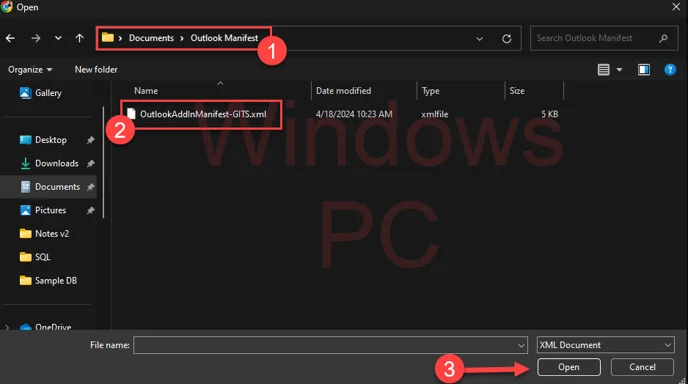Sort by Date modified column
The image size is (688, 384).
tap(343, 91)
